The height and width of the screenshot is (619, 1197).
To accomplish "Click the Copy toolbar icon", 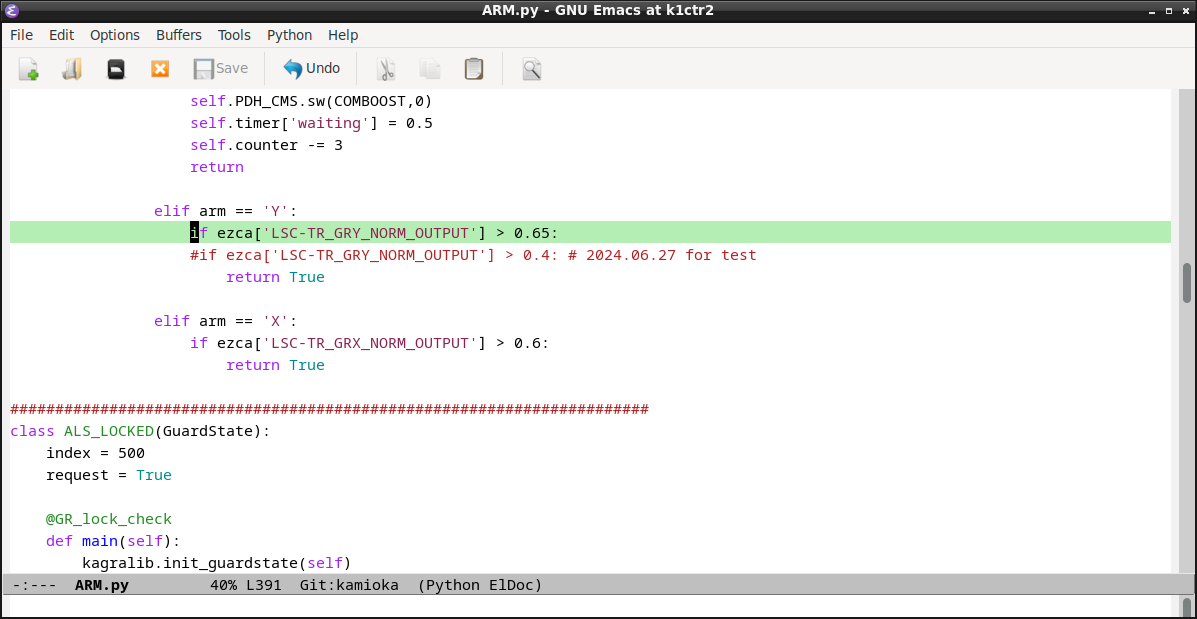I will click(x=430, y=69).
